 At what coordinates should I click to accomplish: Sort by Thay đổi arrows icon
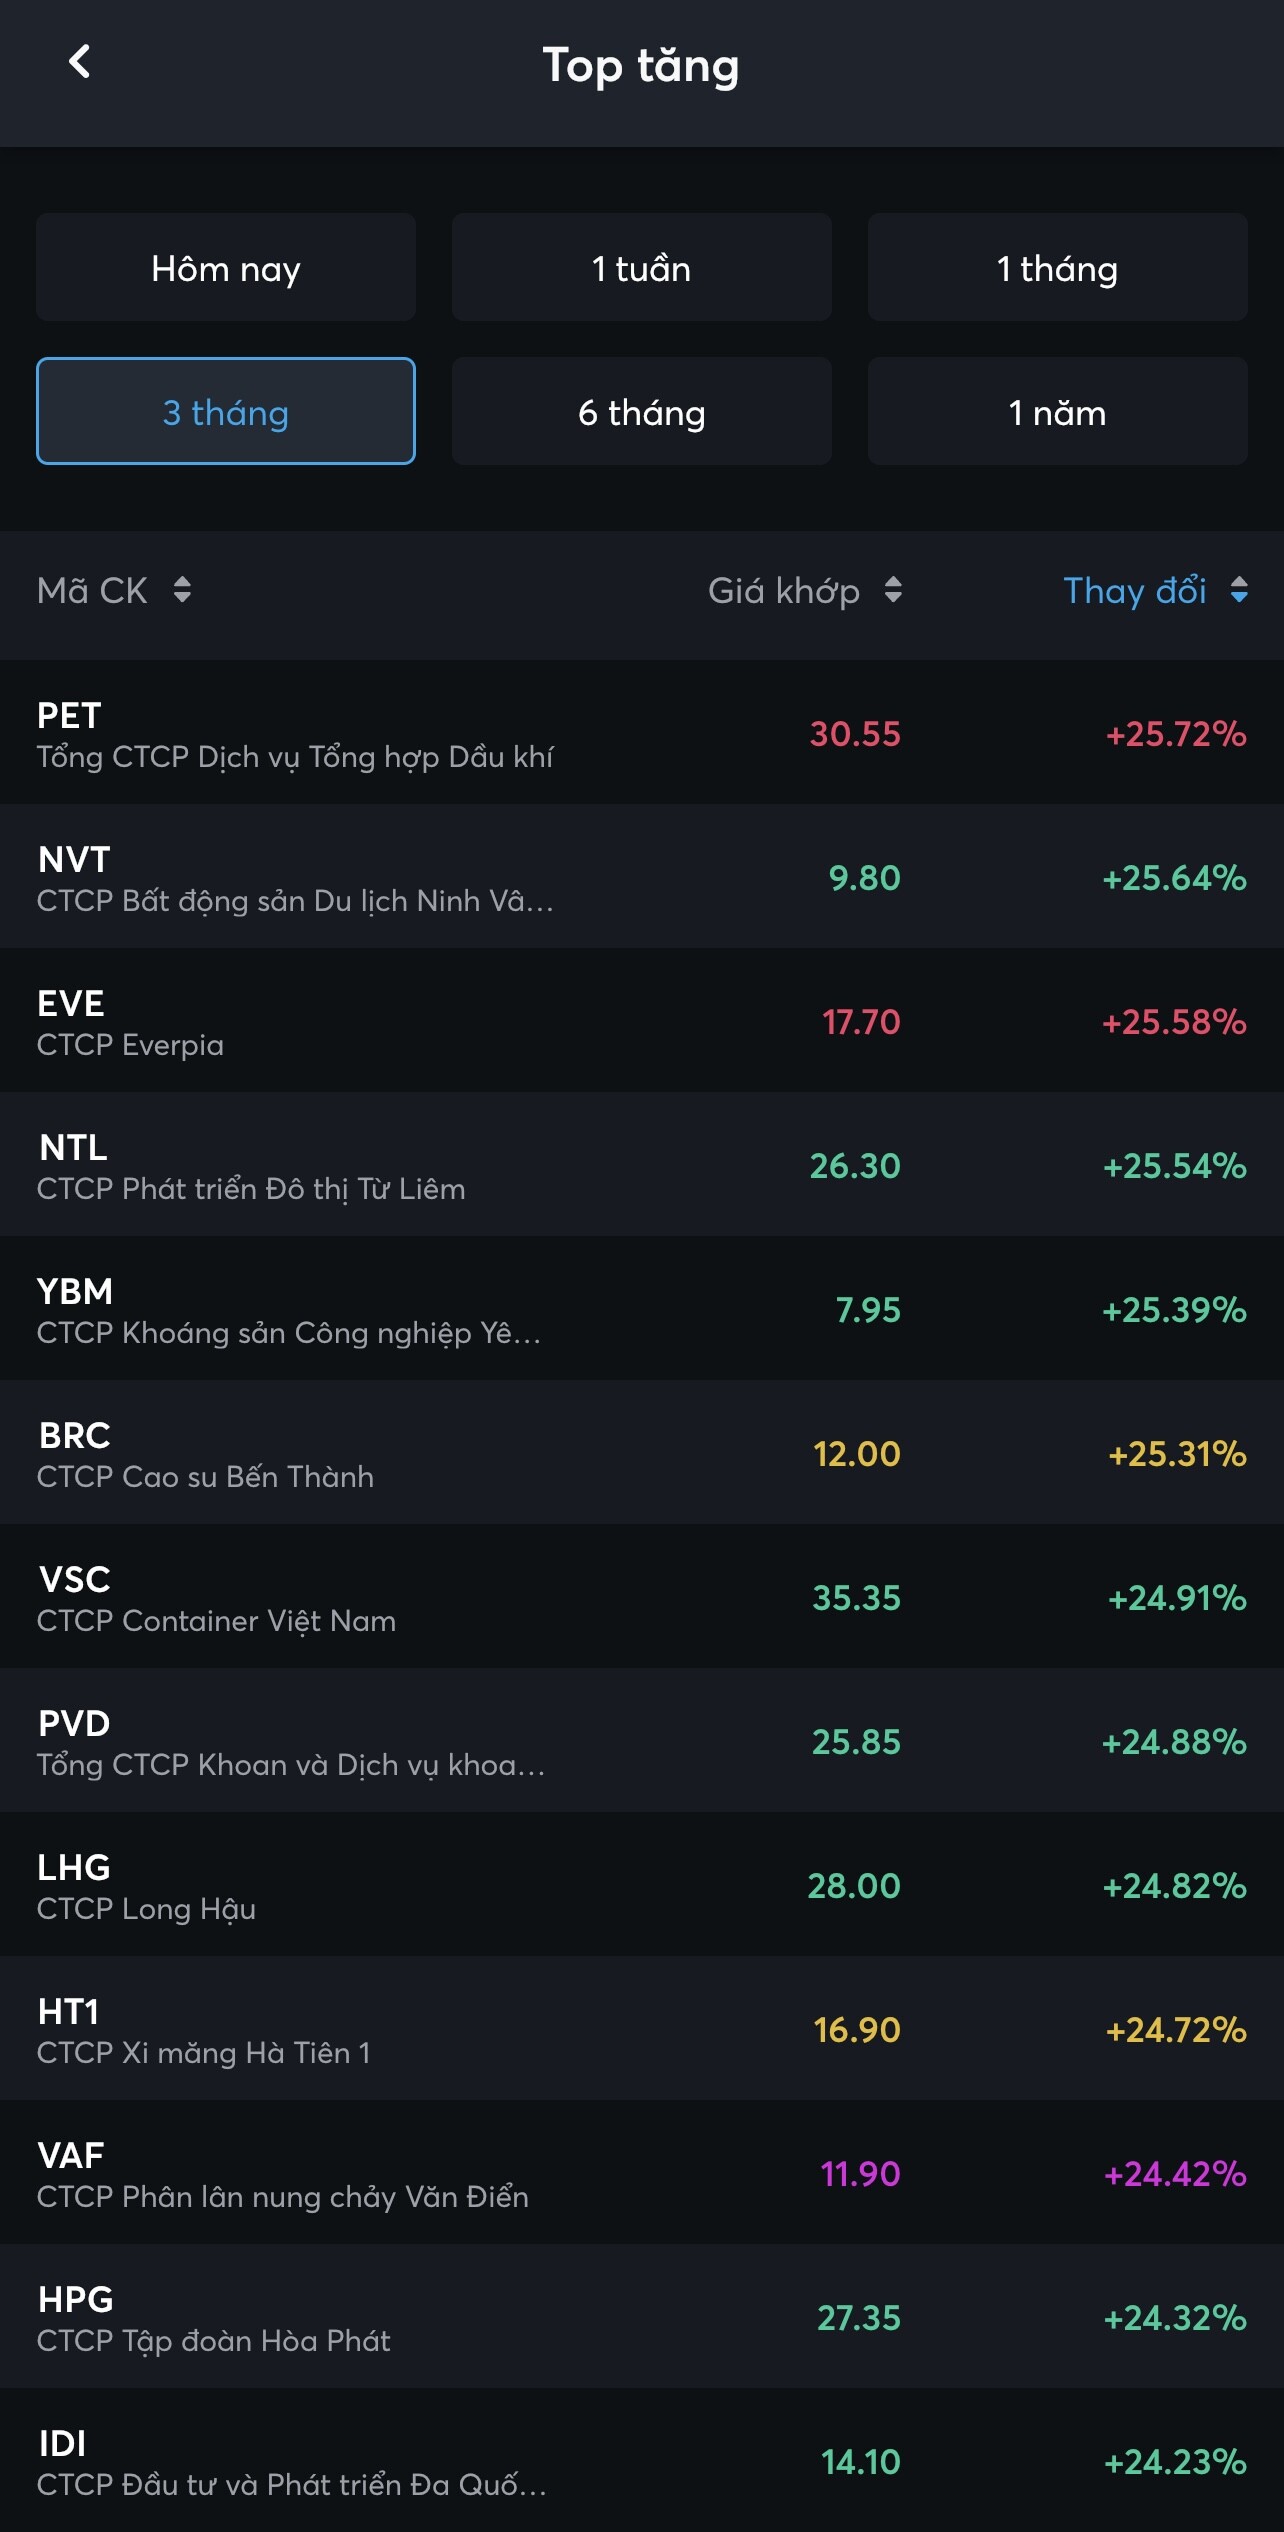click(1239, 590)
